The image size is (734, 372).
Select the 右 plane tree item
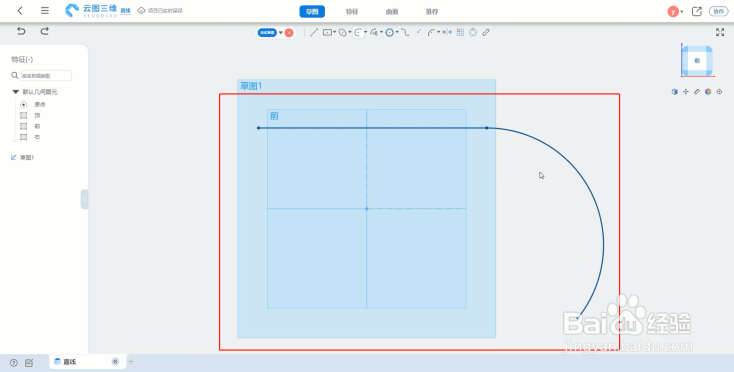point(36,137)
